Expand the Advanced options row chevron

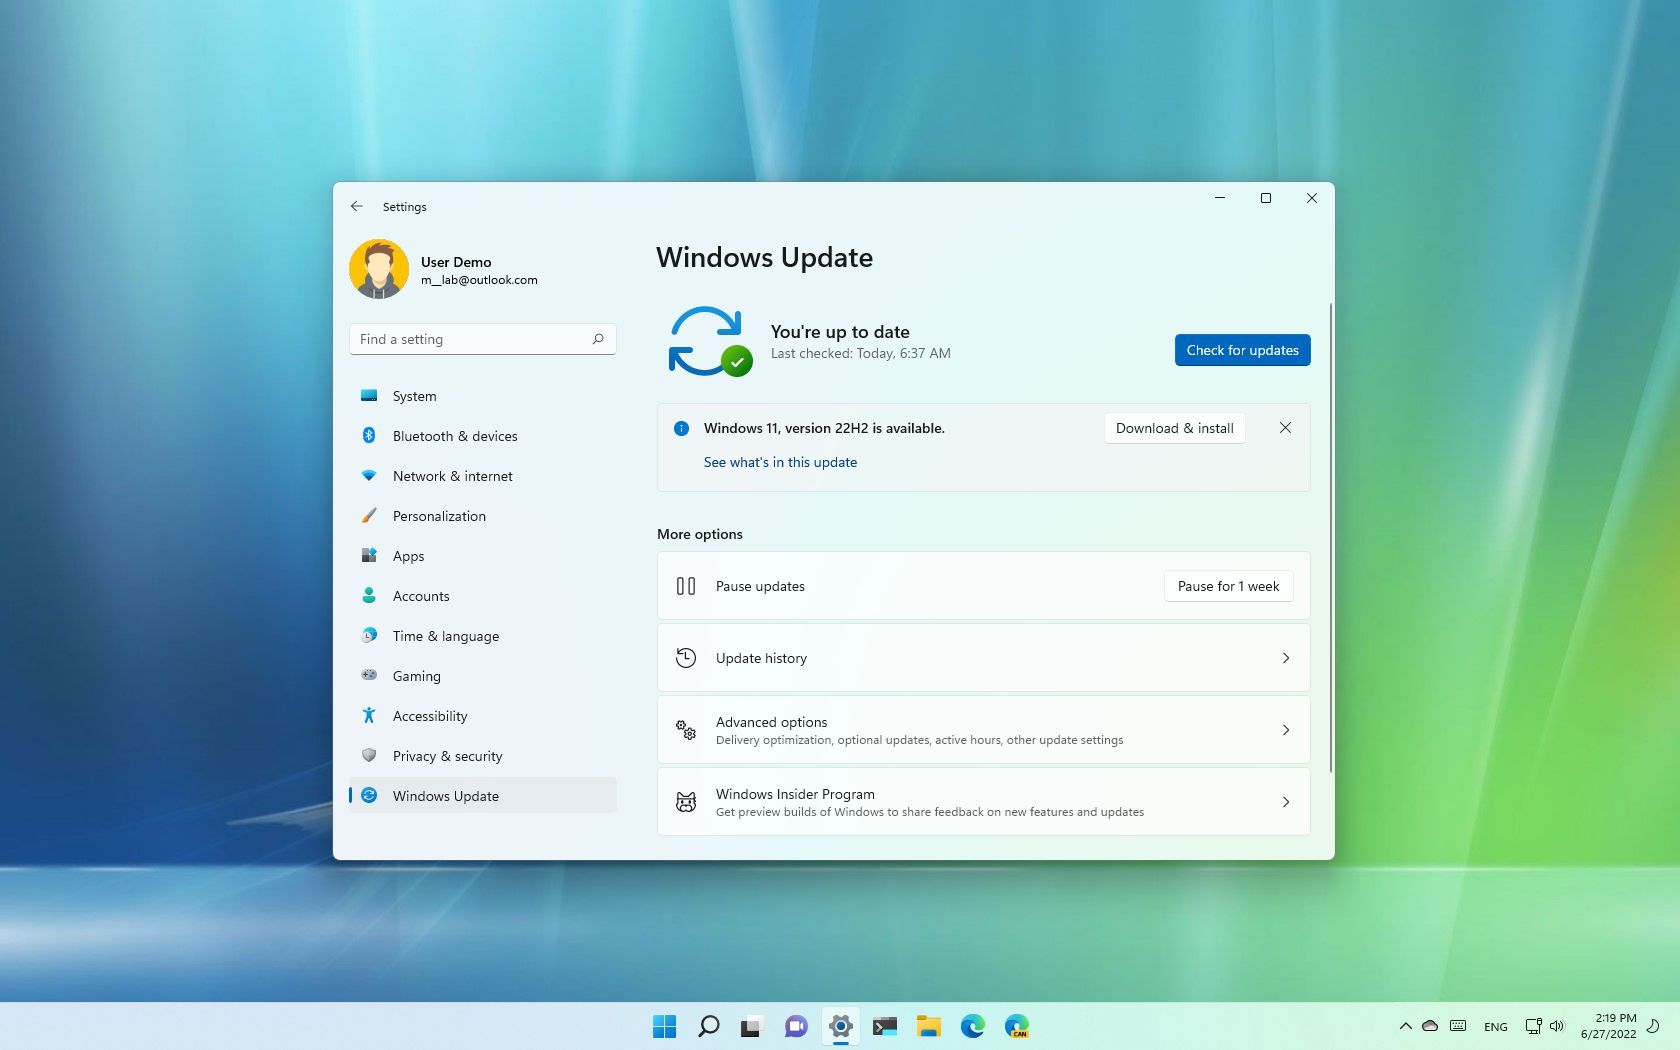(x=1286, y=730)
